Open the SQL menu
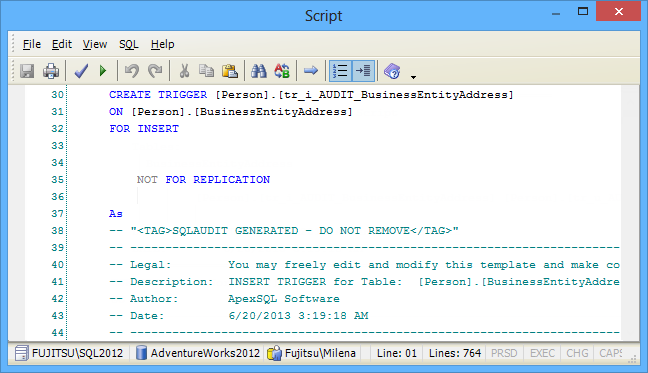The height and width of the screenshot is (373, 648). point(129,44)
